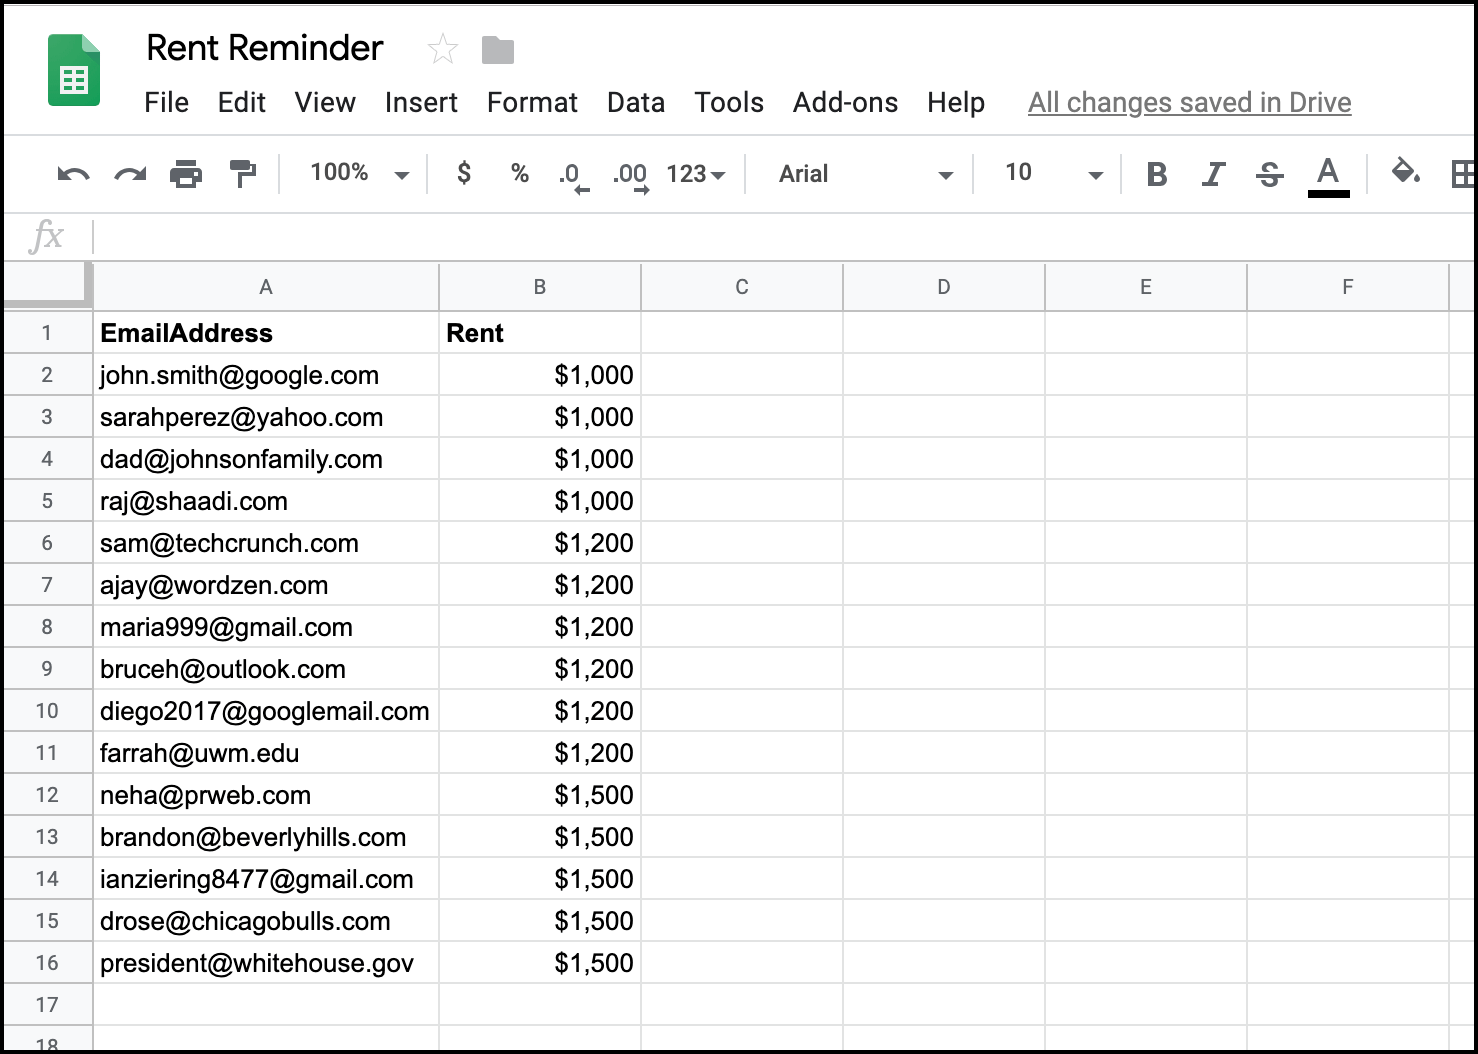Open the View menu
1478x1054 pixels.
pyautogui.click(x=325, y=102)
